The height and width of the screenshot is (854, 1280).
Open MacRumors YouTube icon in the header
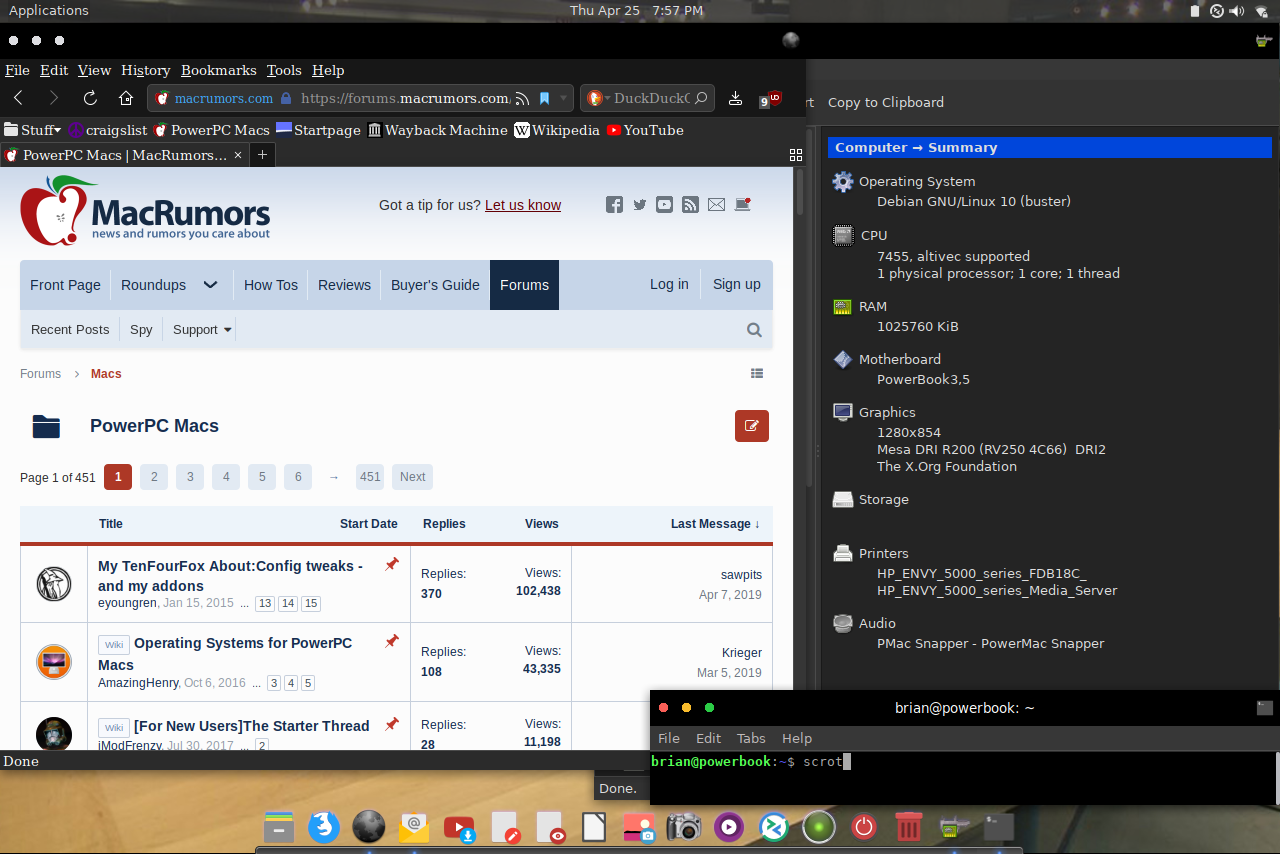[x=665, y=205]
